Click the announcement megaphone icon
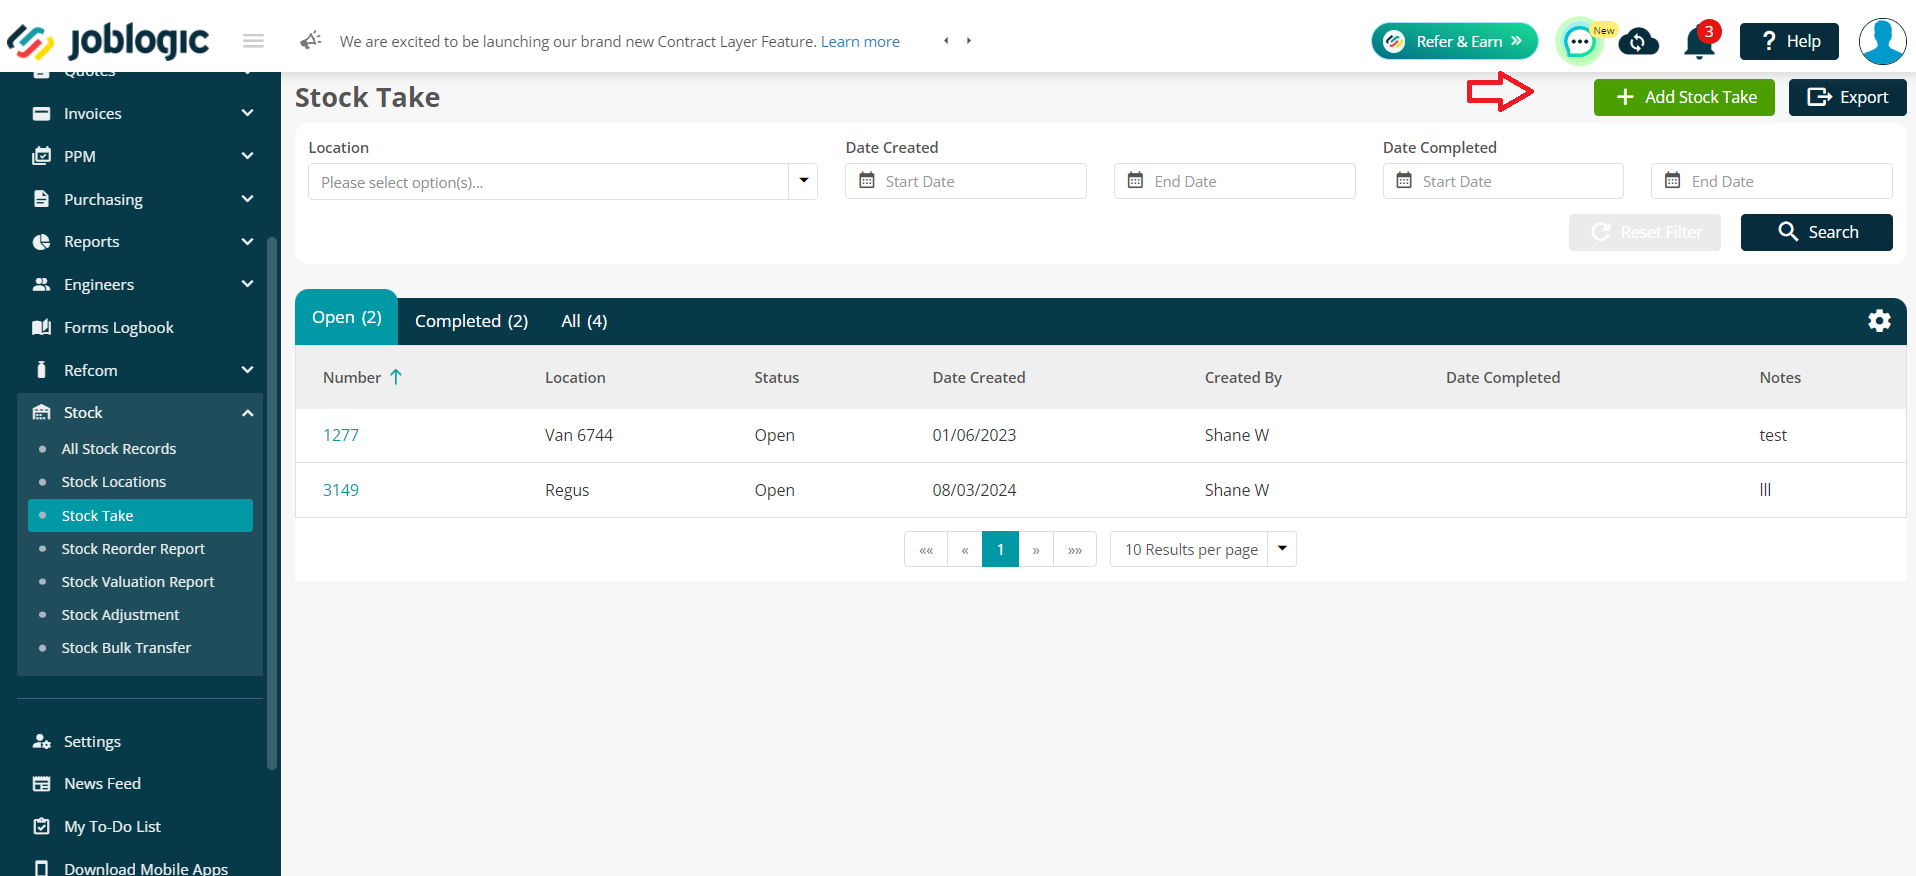 coord(311,40)
